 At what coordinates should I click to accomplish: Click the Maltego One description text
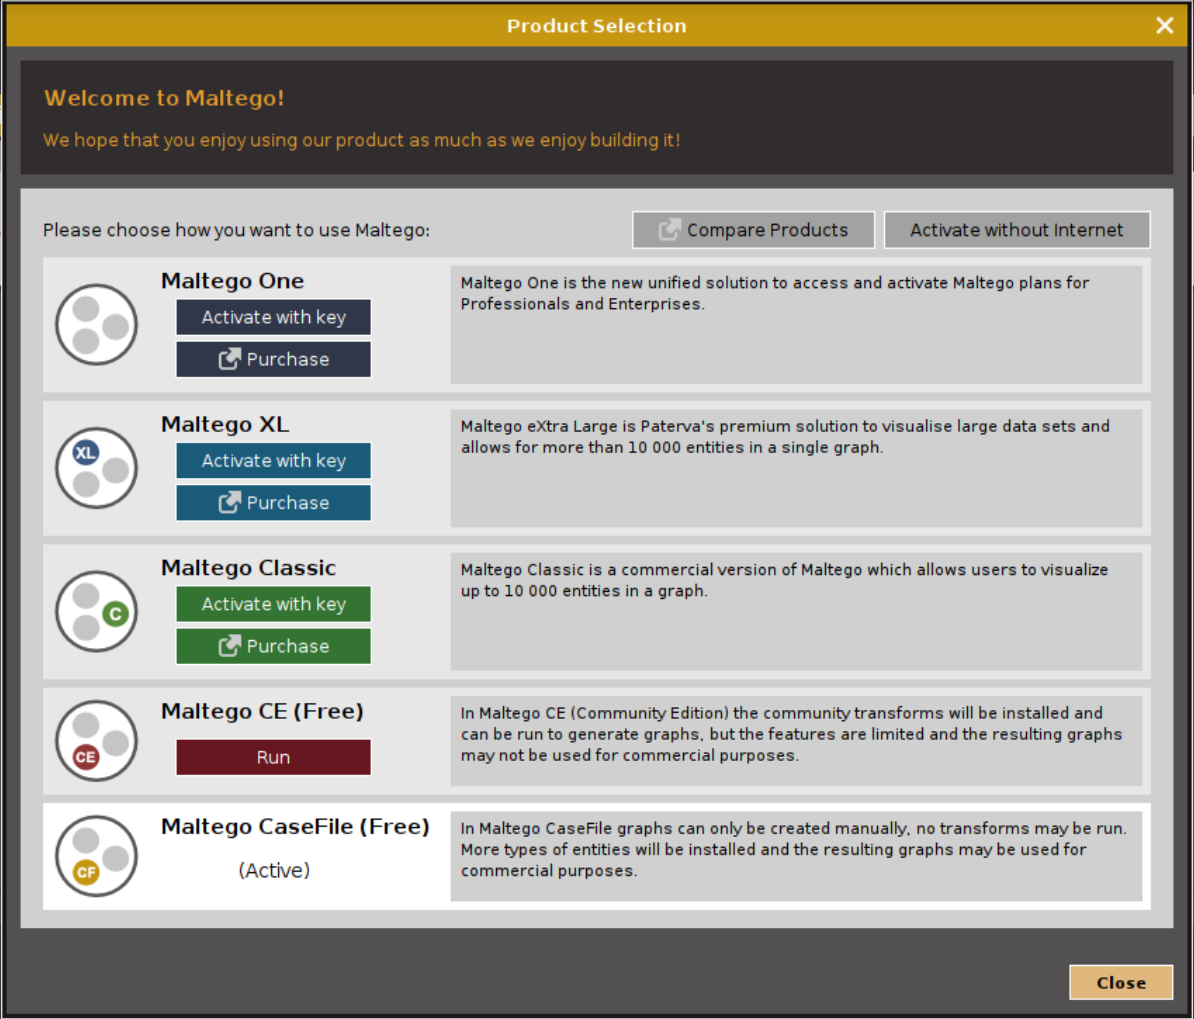click(x=774, y=293)
